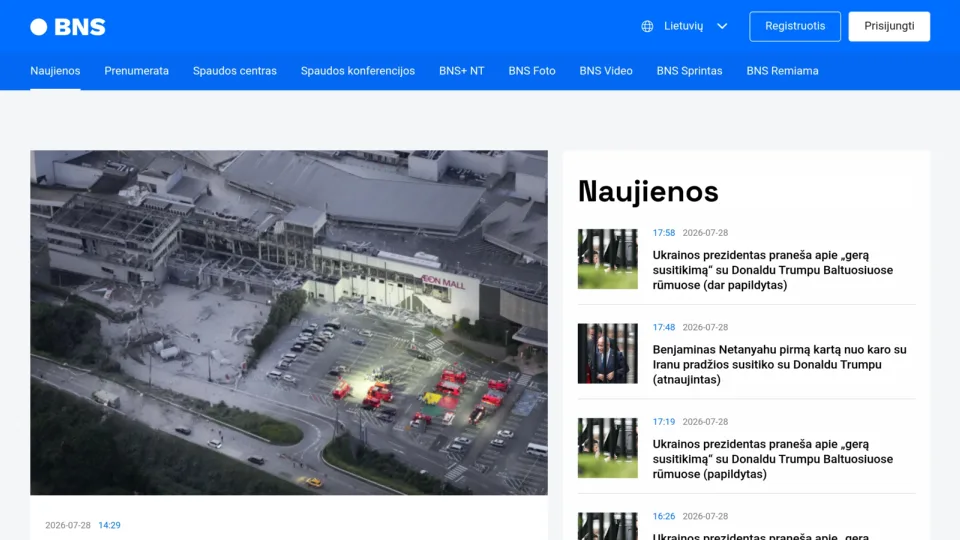The width and height of the screenshot is (960, 540).
Task: Click the Prisijungti button
Action: point(889,26)
